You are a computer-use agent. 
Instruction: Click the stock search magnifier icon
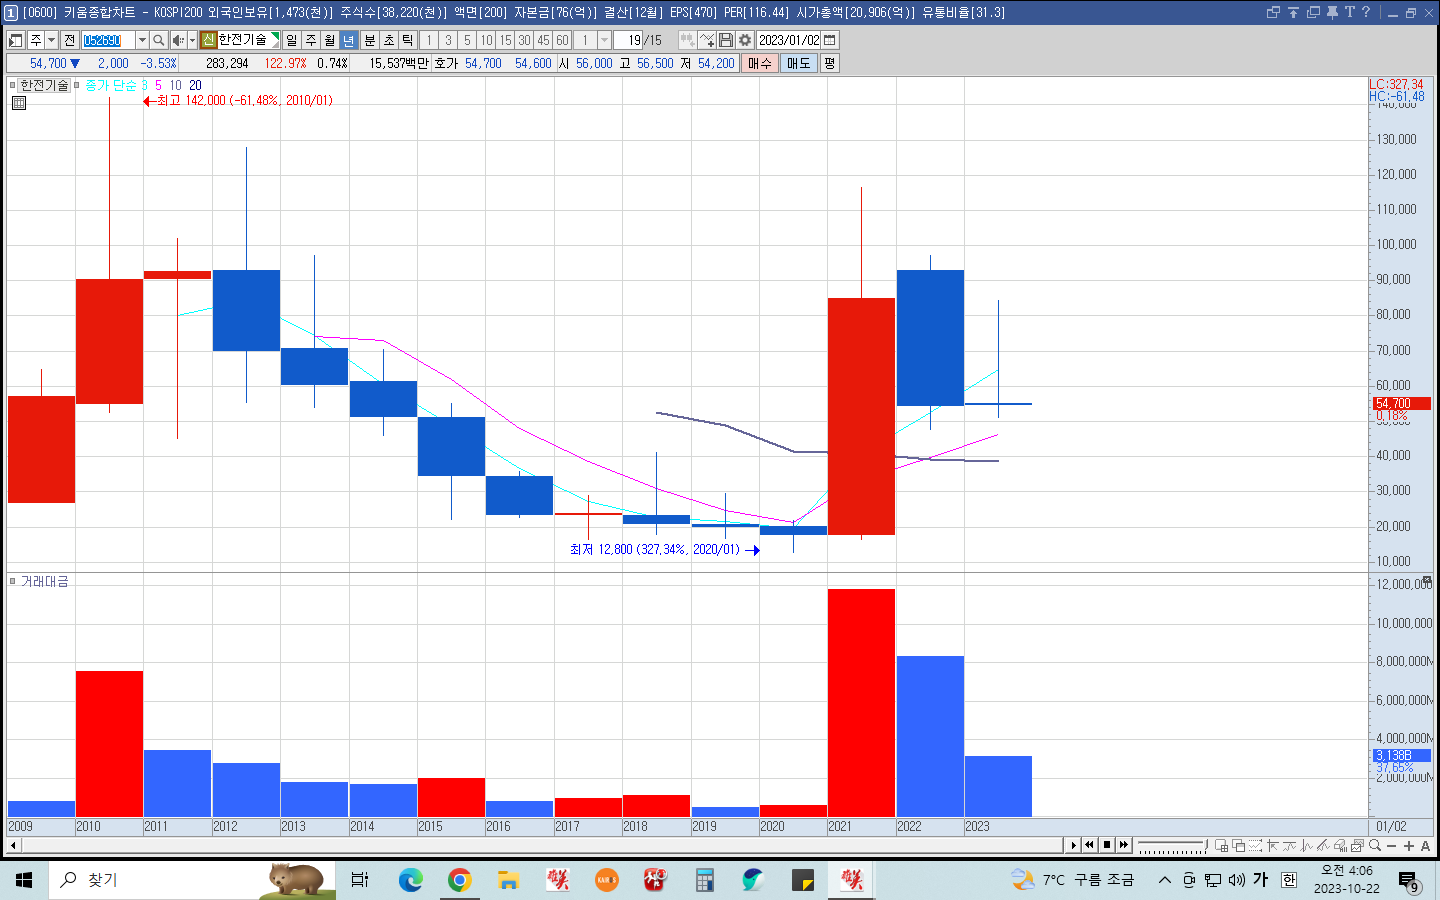(158, 40)
